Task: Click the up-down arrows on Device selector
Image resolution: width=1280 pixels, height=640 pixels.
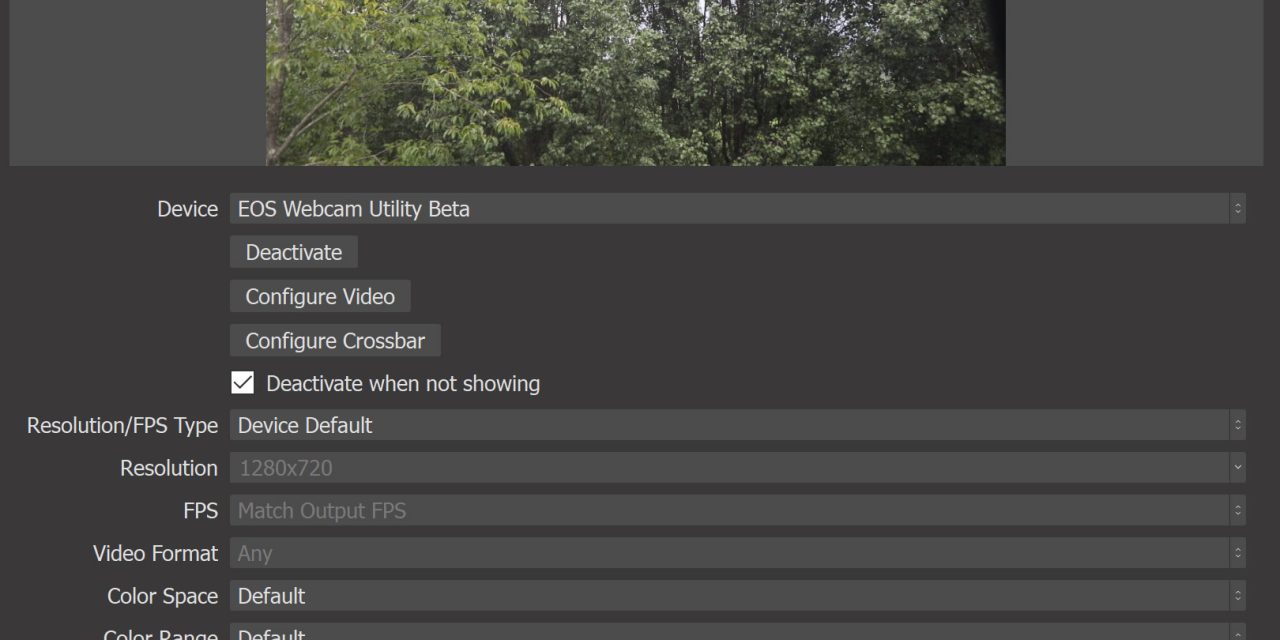Action: pos(1238,209)
